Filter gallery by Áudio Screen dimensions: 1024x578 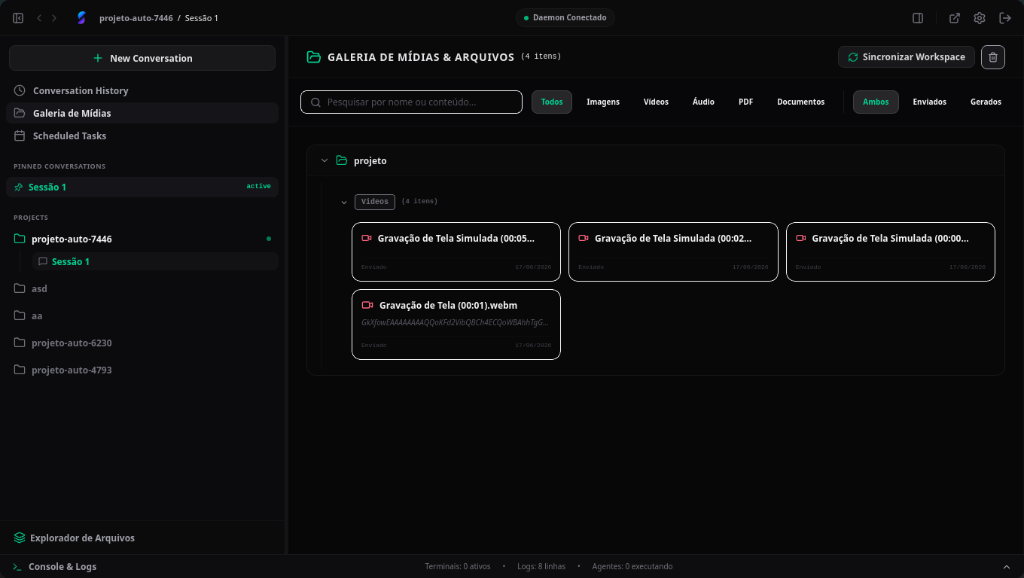pos(703,102)
